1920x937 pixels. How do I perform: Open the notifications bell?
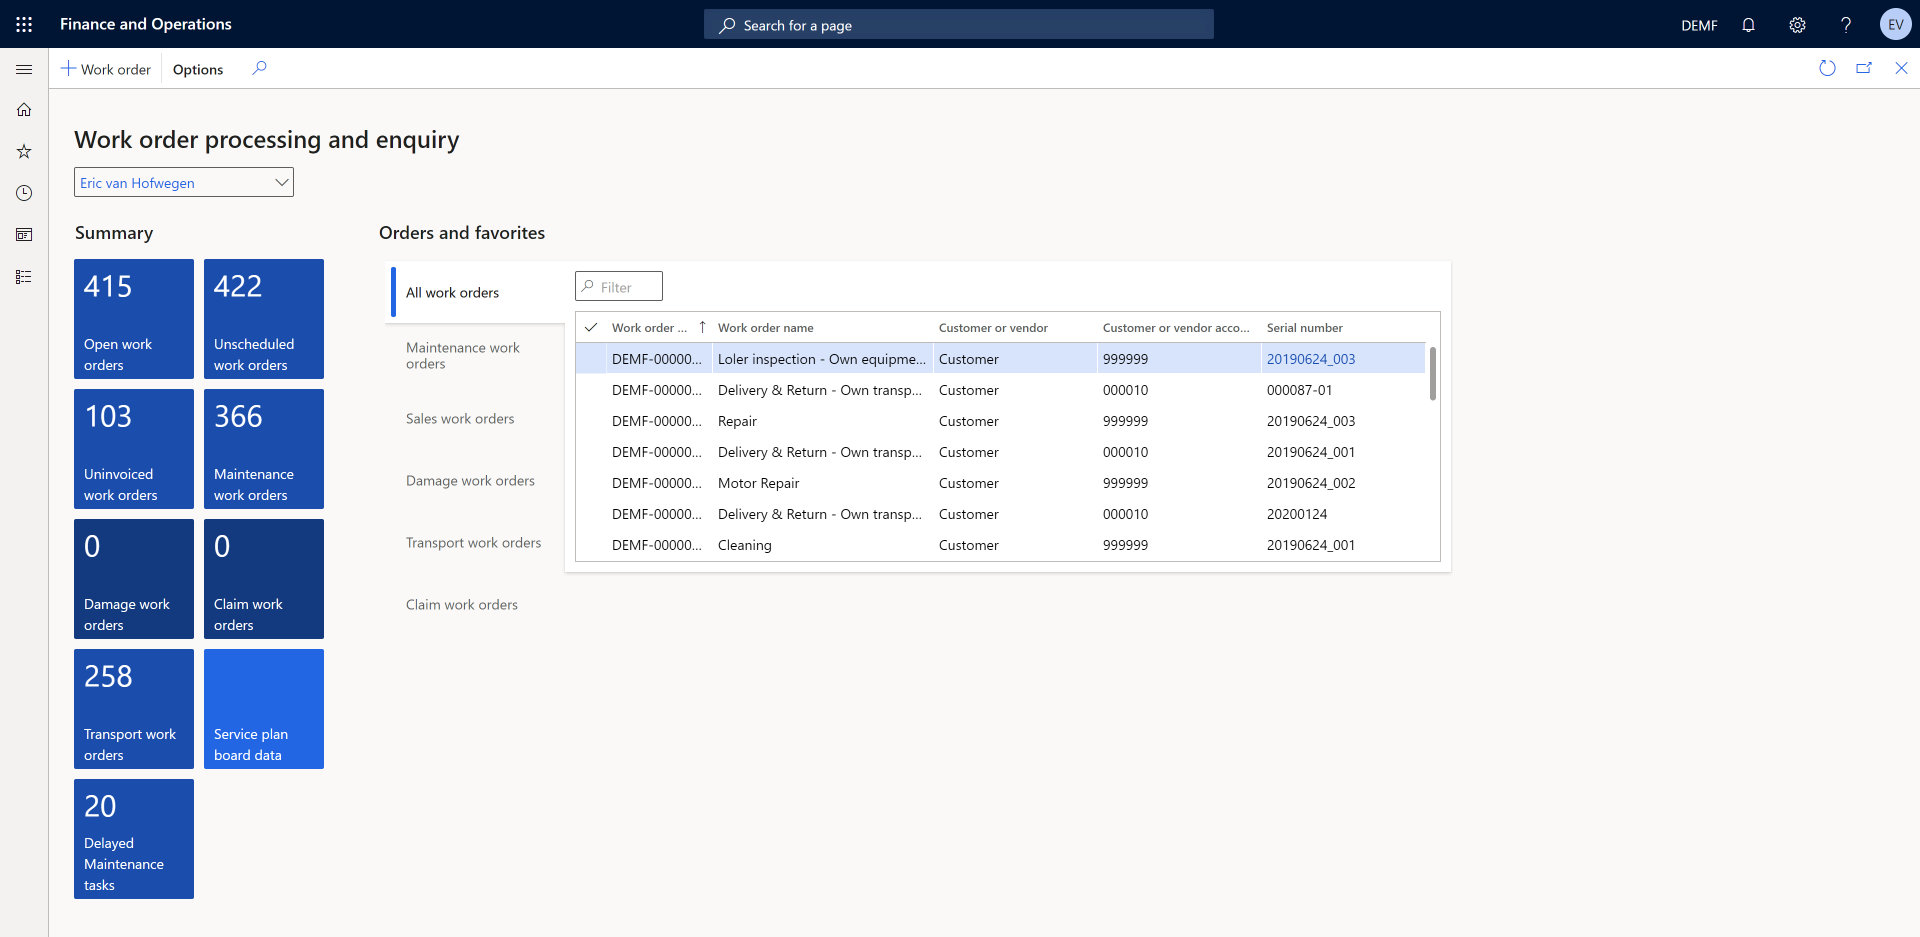(1748, 25)
